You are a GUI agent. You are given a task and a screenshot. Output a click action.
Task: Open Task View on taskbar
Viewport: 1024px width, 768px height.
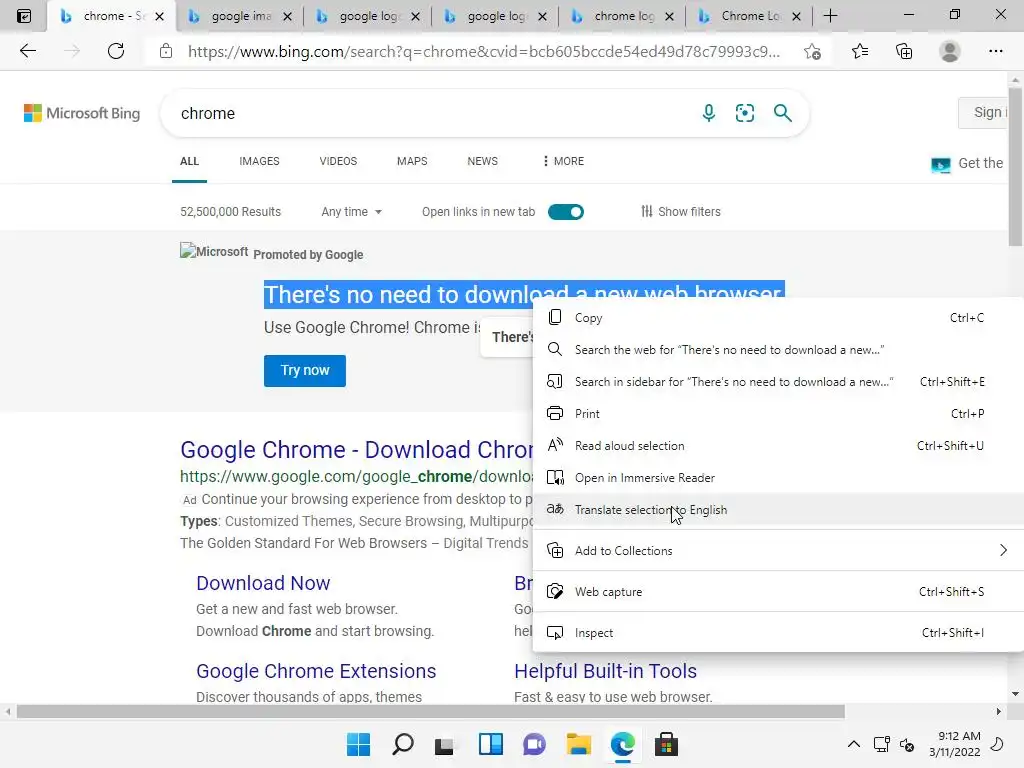[x=445, y=745]
